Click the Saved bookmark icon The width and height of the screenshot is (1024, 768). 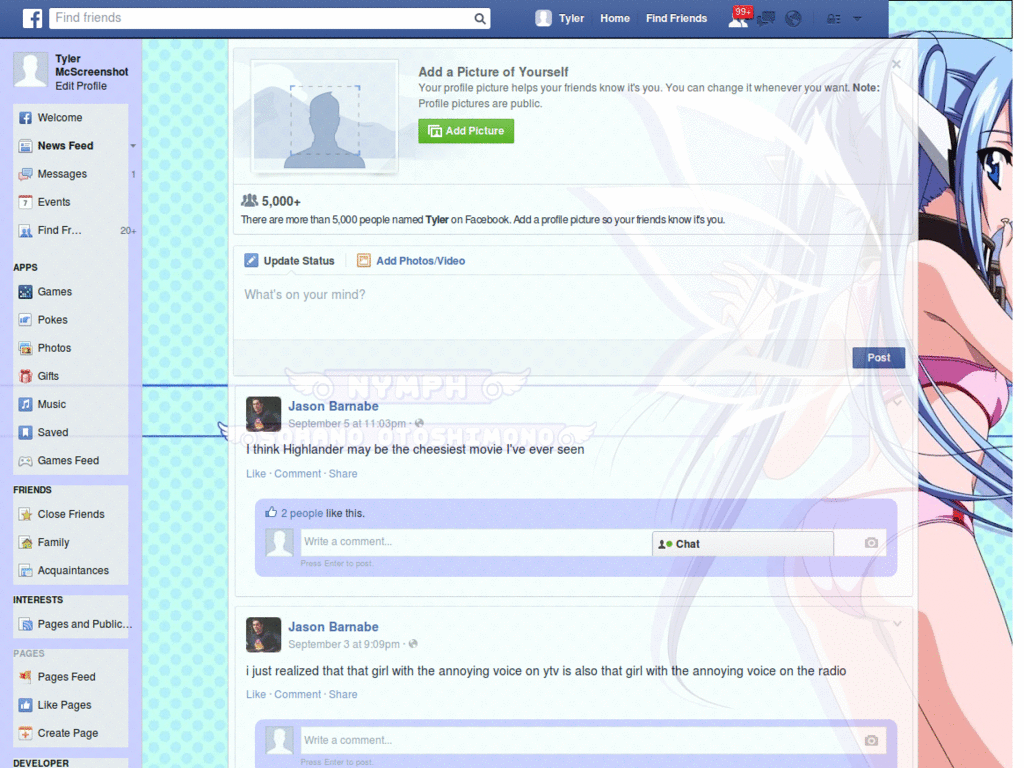tap(25, 432)
